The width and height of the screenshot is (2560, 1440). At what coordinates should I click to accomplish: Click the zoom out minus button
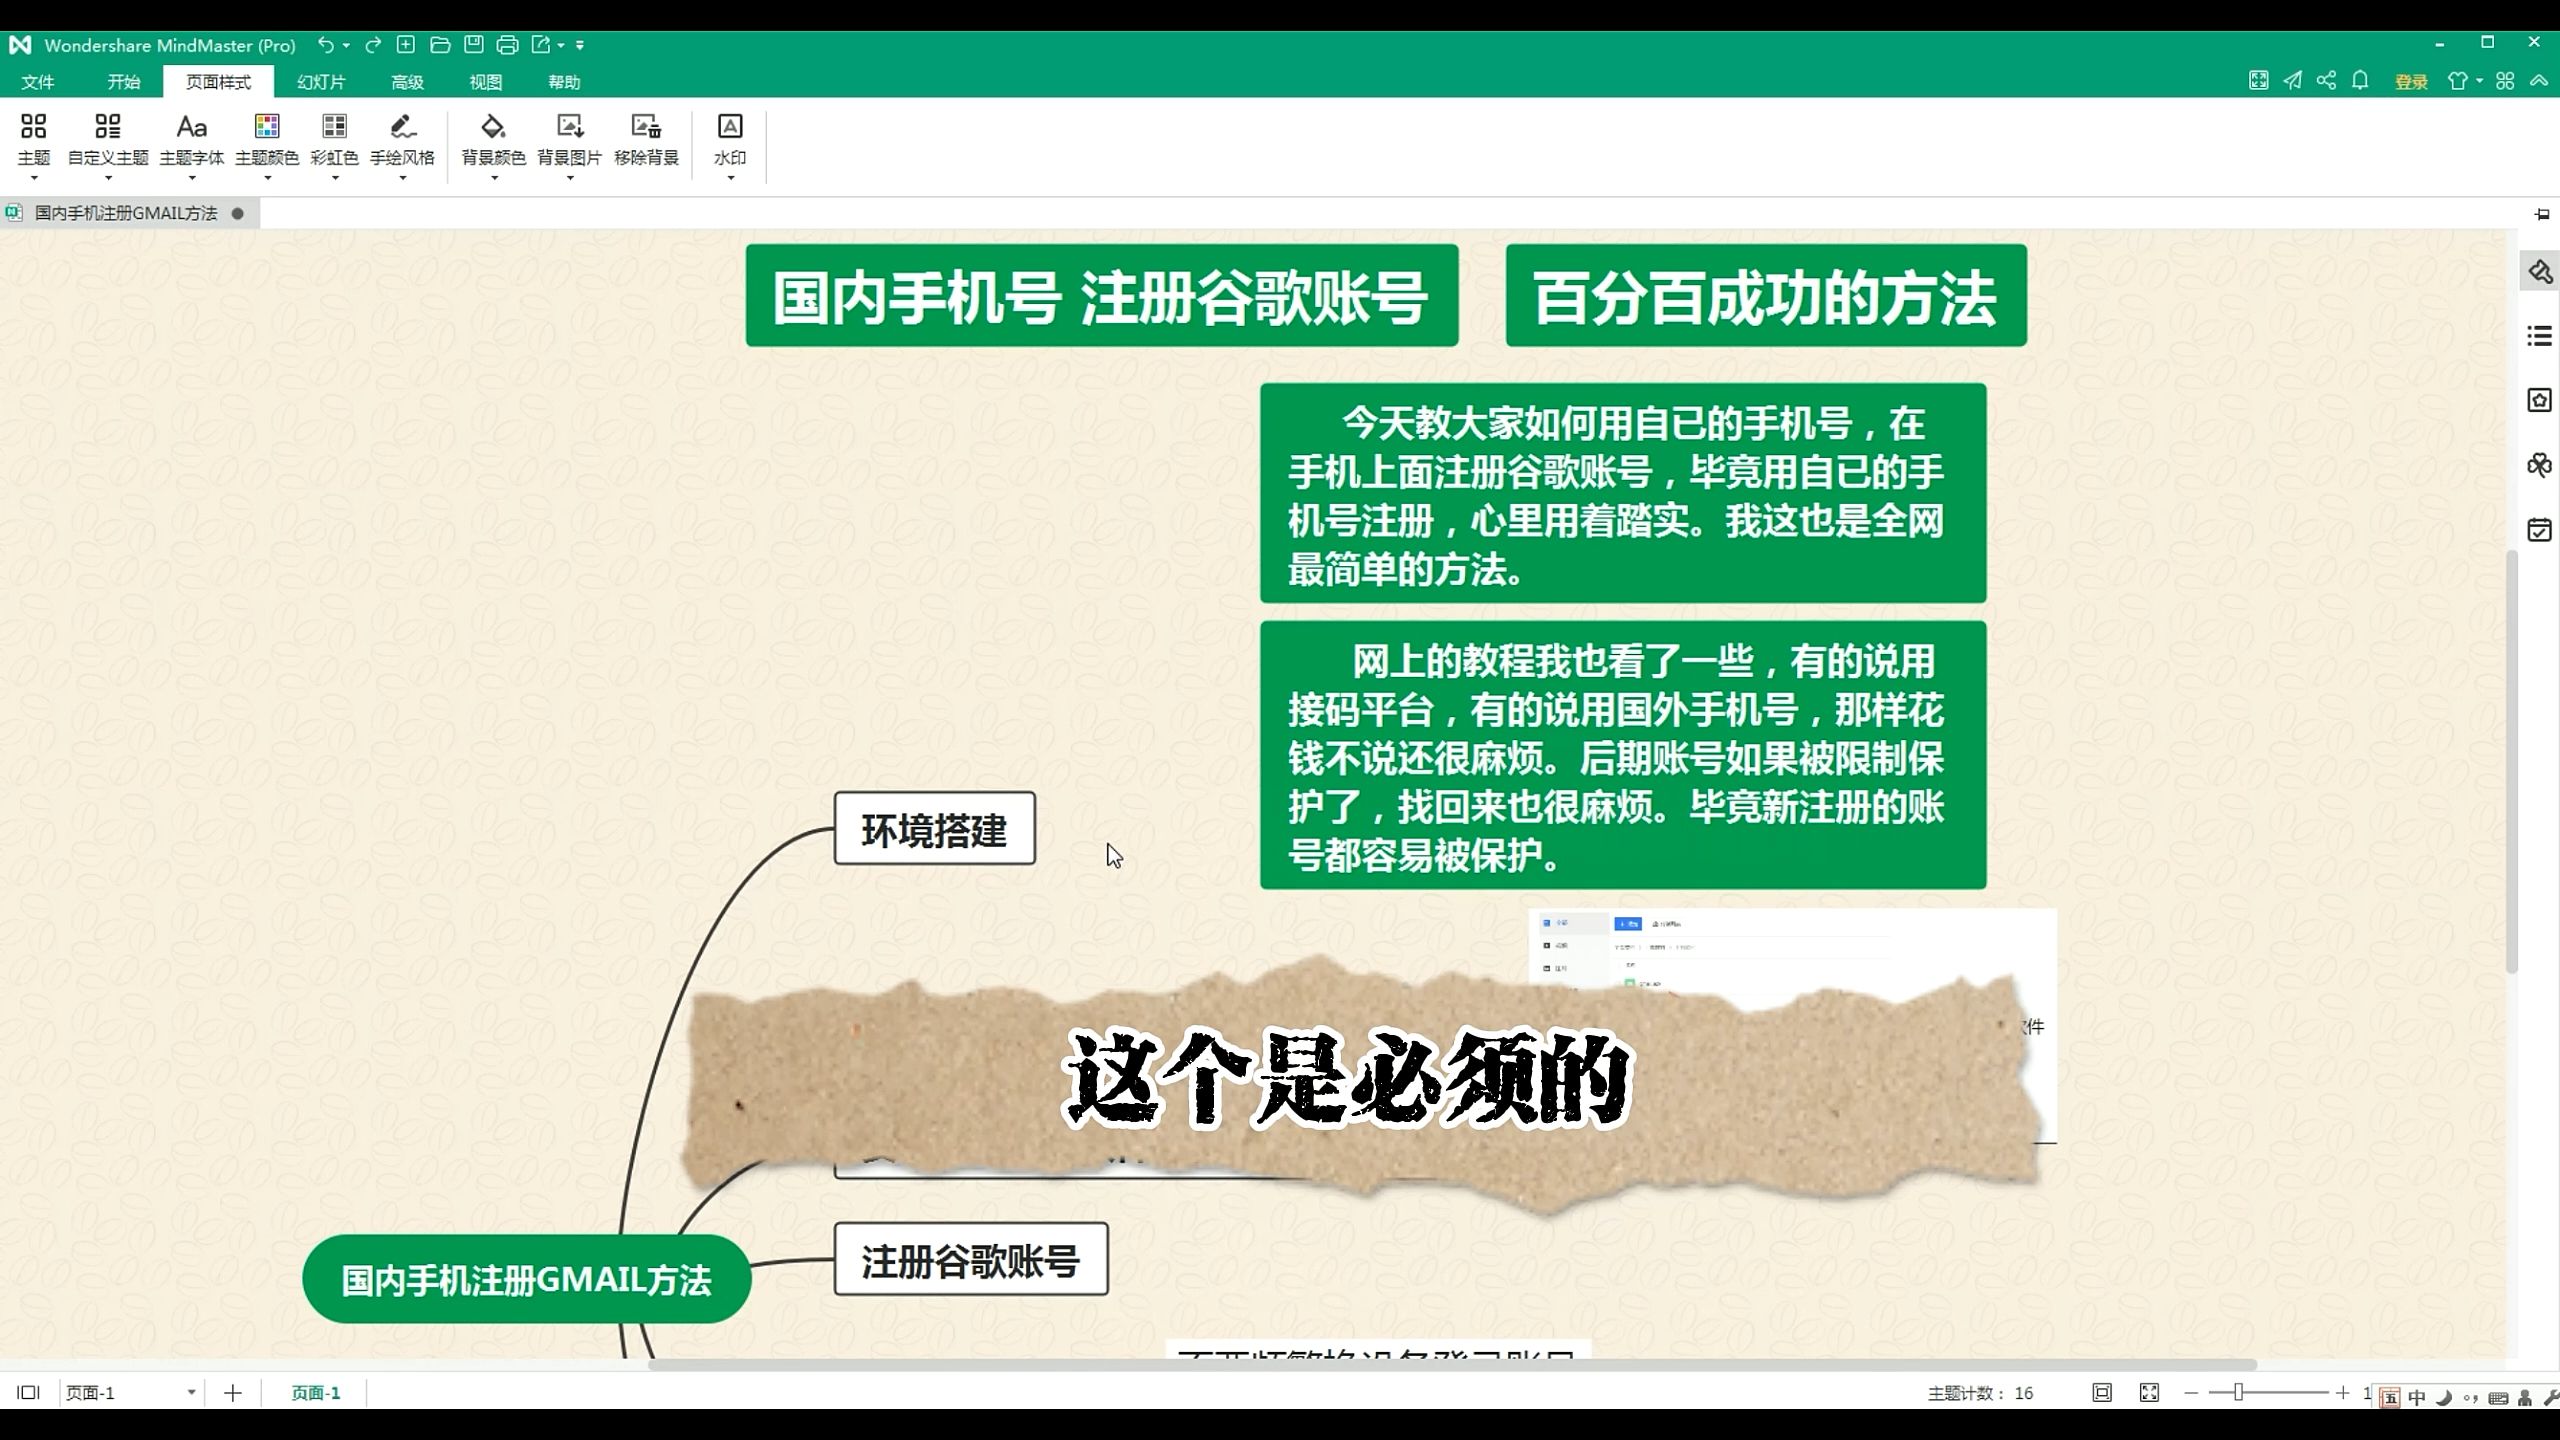point(2191,1393)
